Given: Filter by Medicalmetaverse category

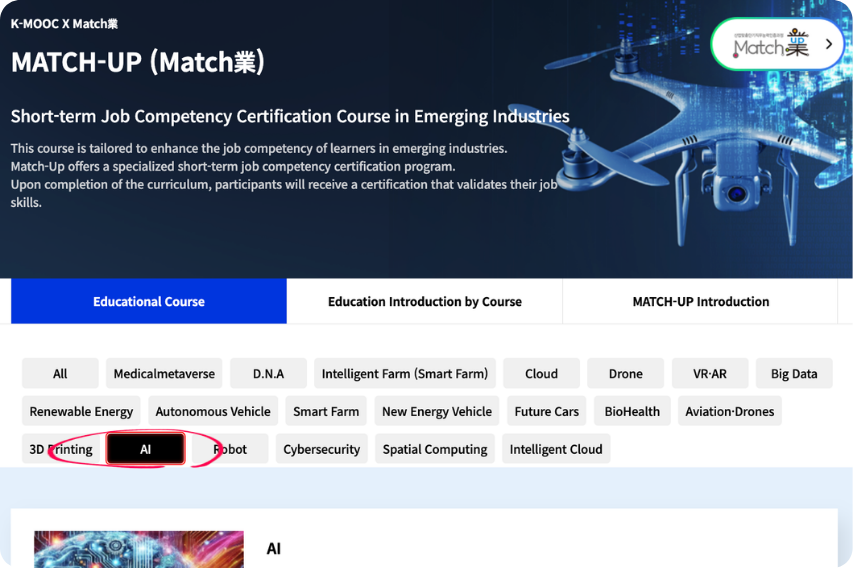Looking at the screenshot, I should coord(164,374).
